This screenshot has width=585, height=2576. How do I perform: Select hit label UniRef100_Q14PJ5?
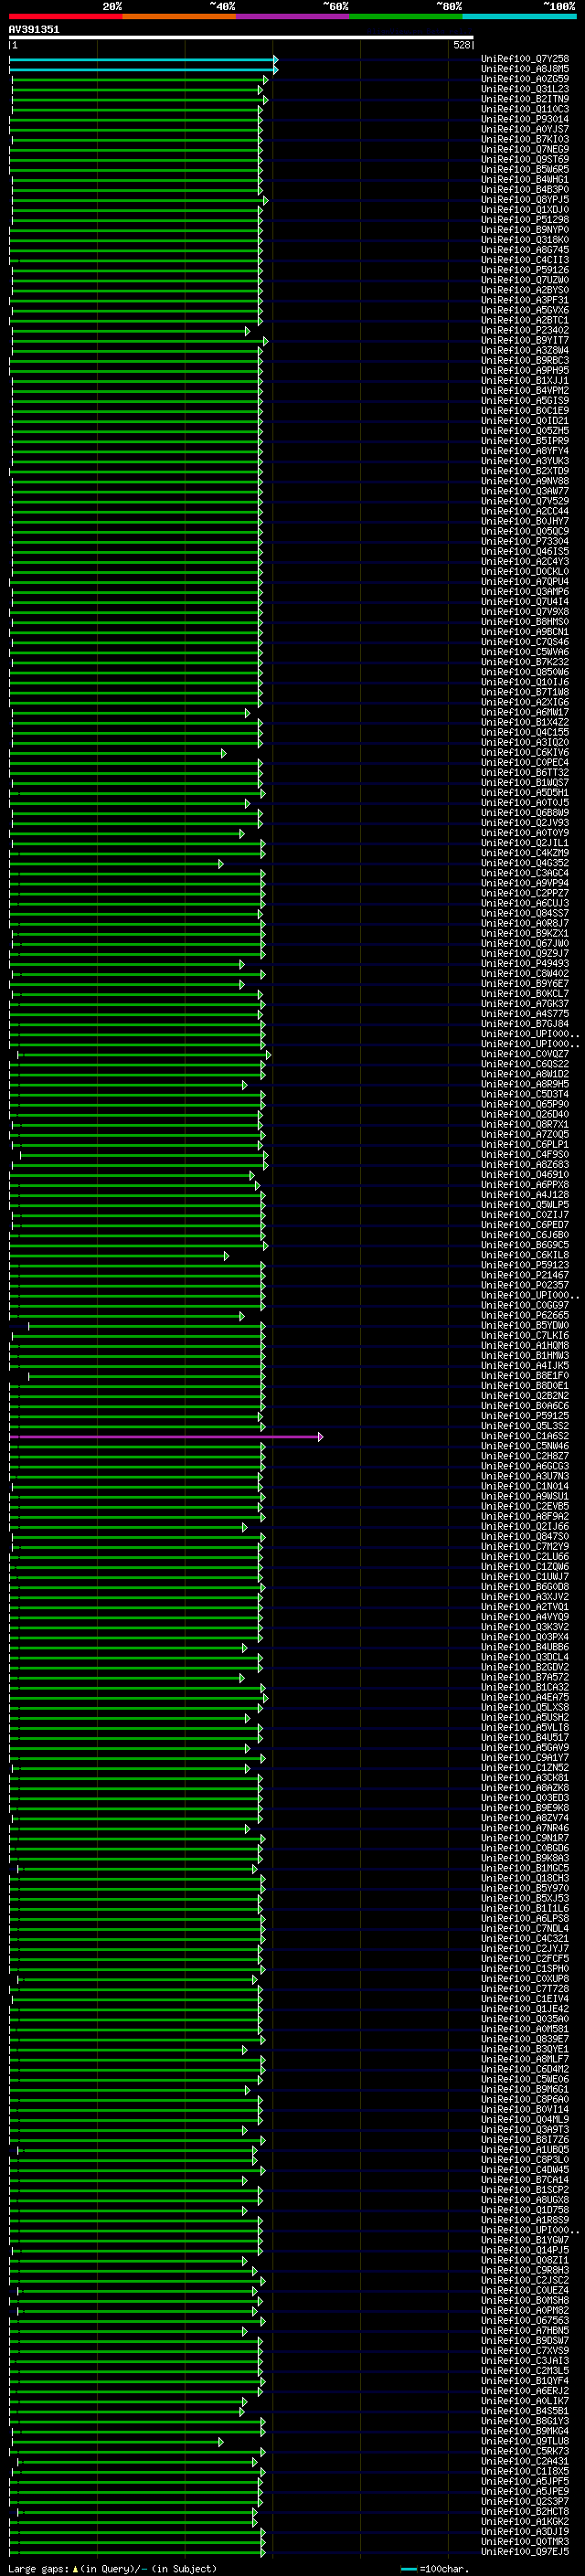coord(524,2250)
